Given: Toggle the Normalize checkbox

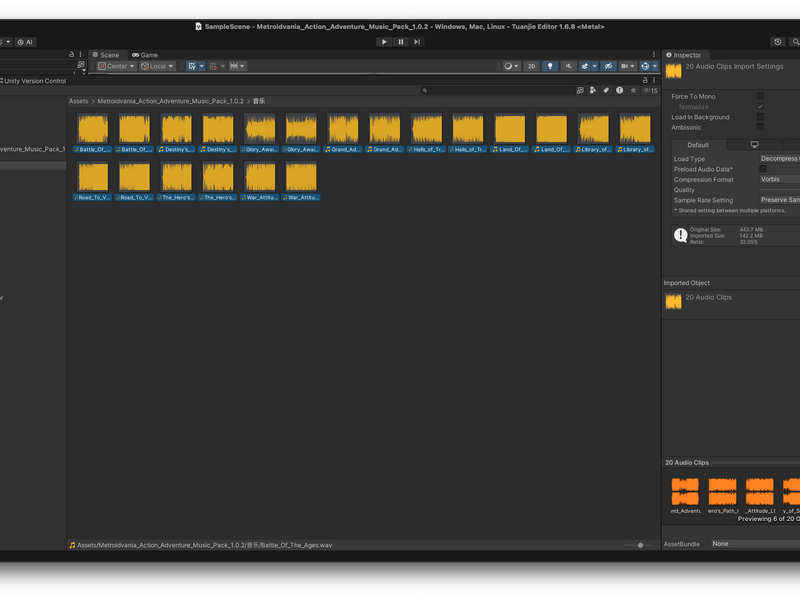Looking at the screenshot, I should pos(760,106).
